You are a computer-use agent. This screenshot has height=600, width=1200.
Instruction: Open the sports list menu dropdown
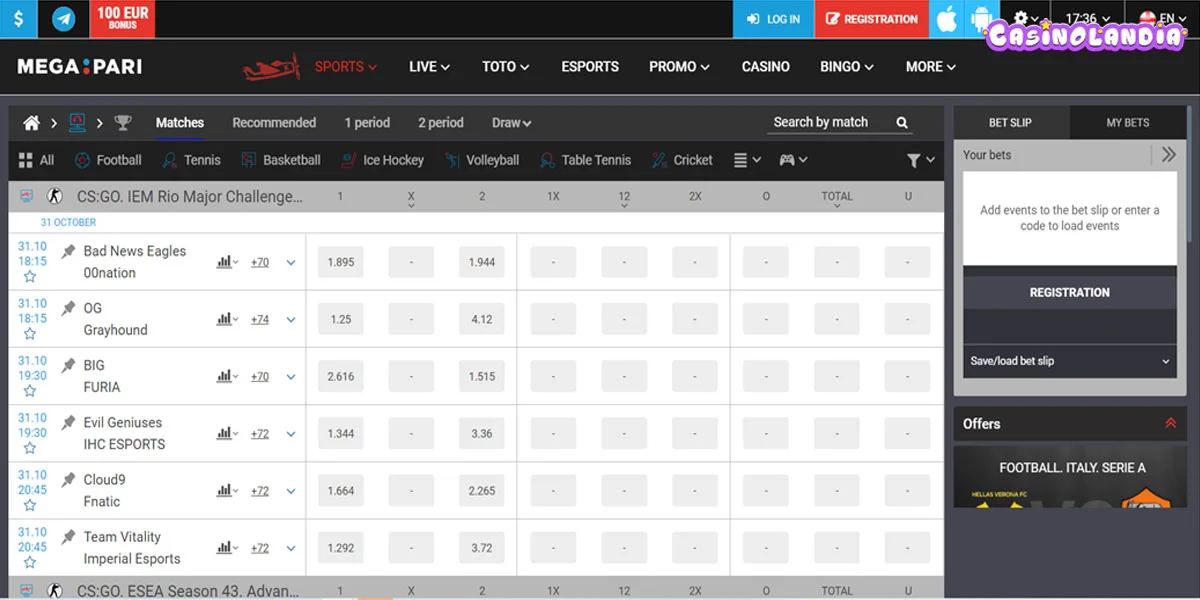click(747, 160)
